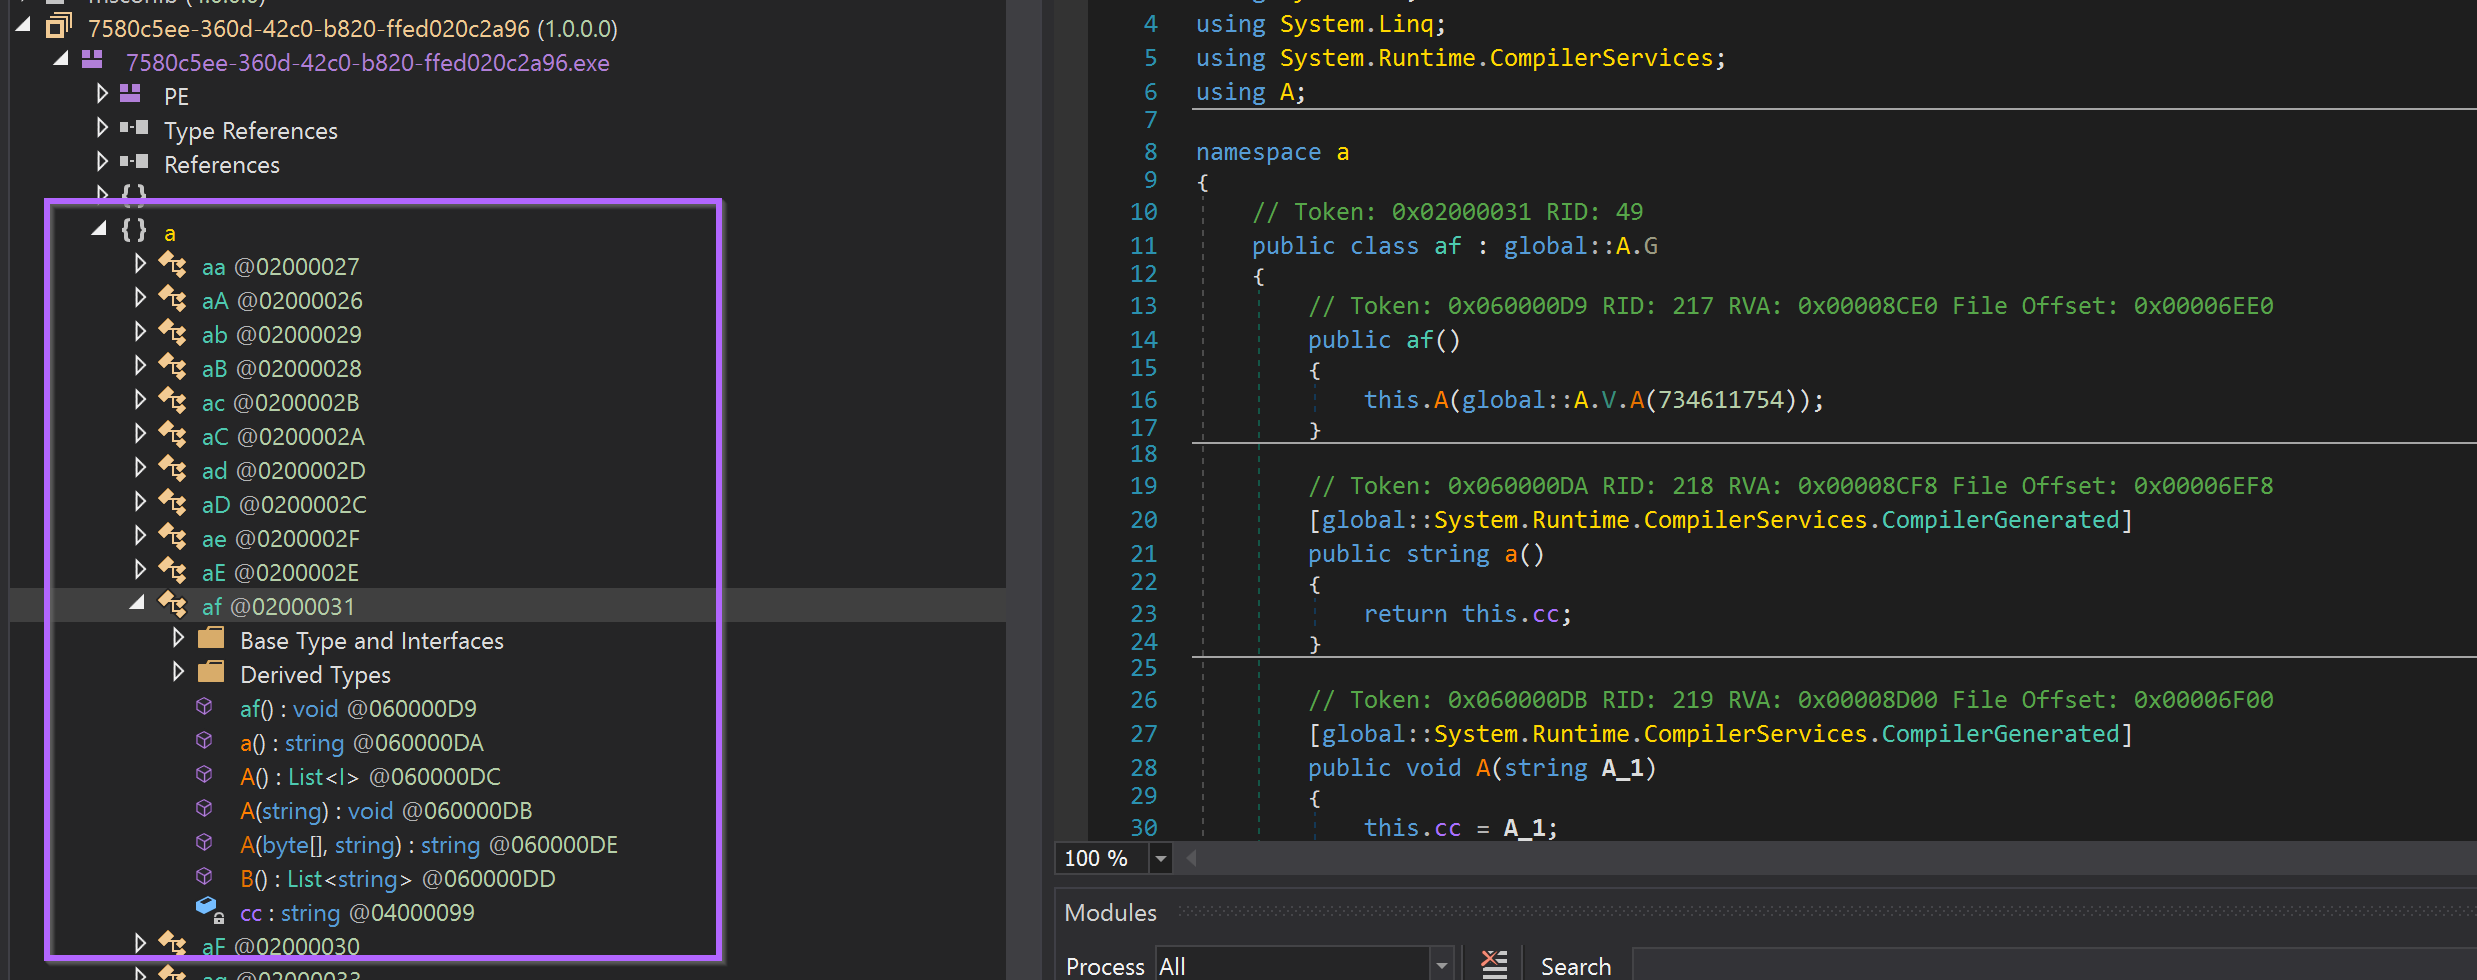Click the horizontal scrollbar left arrow in editor
The height and width of the screenshot is (980, 2477).
1191,858
